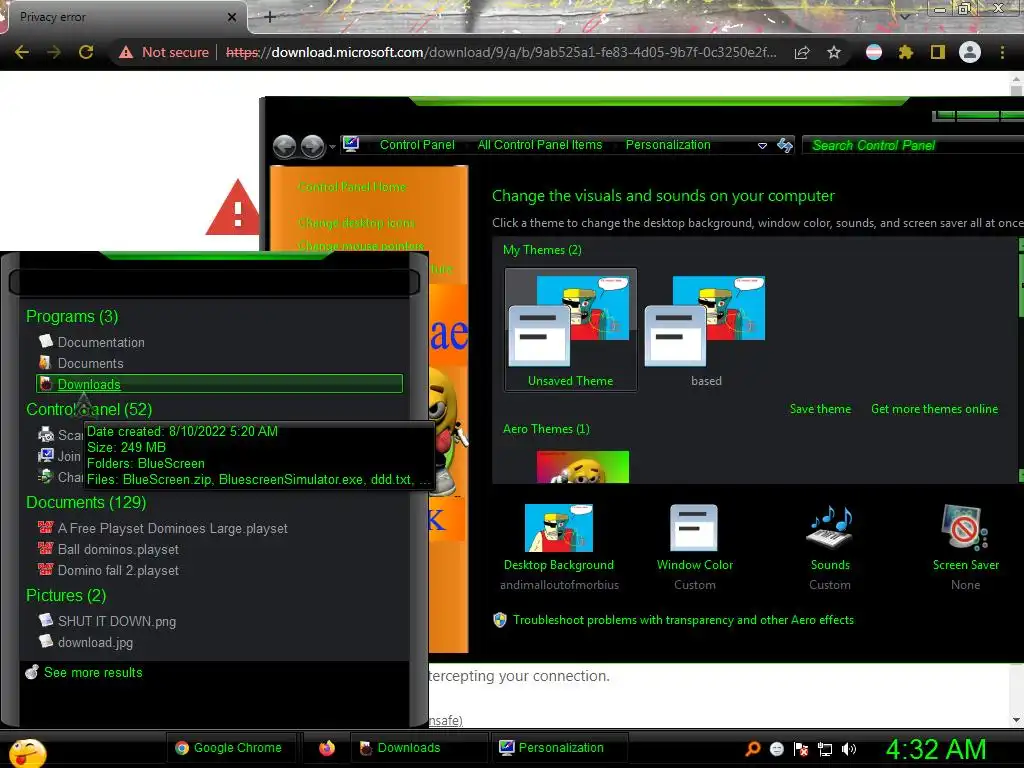
Task: Click the Action Center flag tray icon
Action: [x=801, y=749]
